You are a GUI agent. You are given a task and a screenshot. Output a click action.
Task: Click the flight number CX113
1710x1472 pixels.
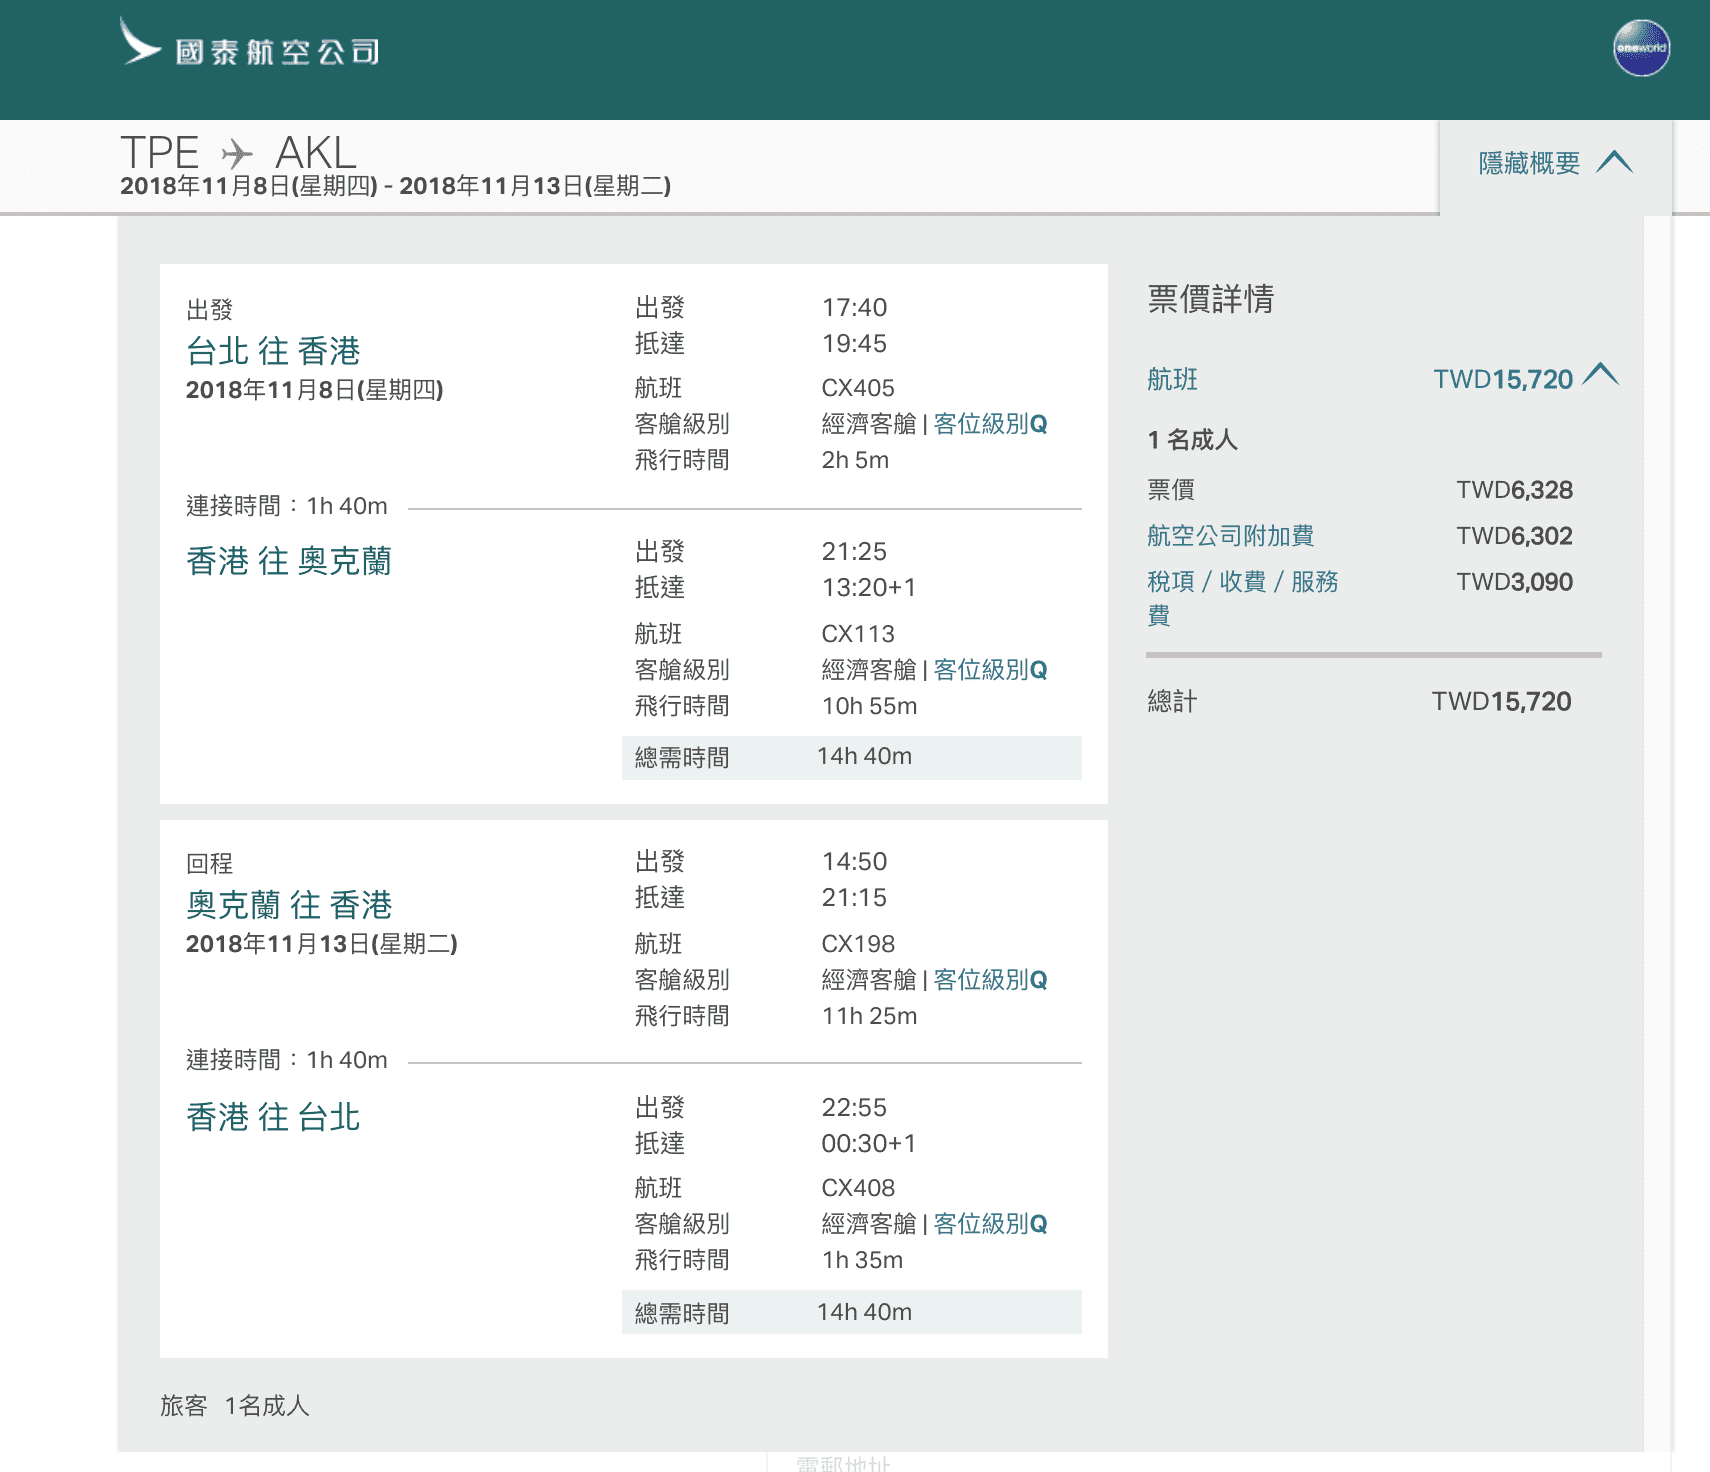[858, 634]
